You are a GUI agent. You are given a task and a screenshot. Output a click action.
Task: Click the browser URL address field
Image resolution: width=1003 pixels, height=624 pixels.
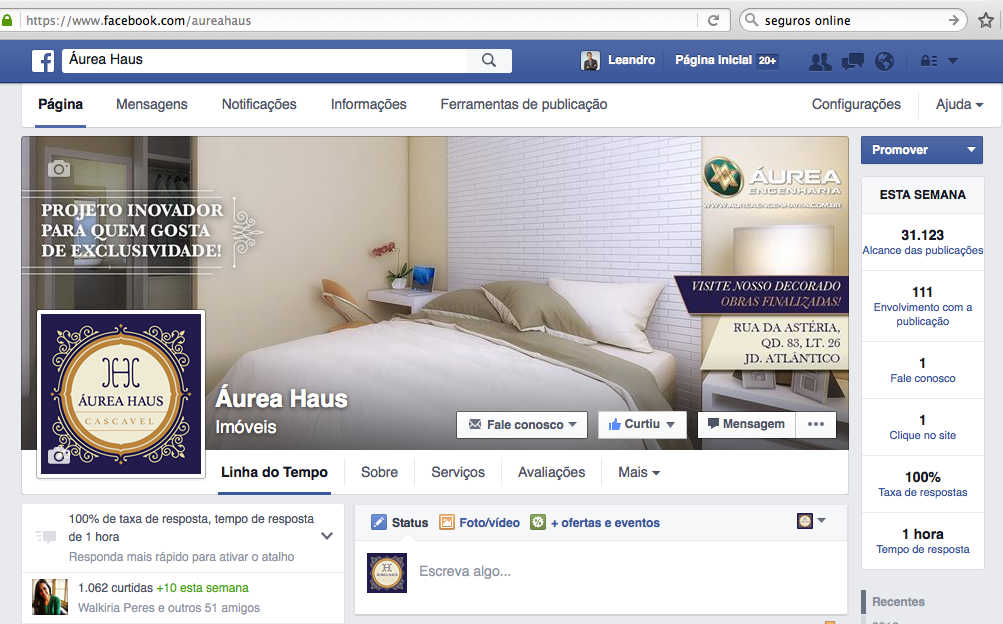(x=358, y=20)
